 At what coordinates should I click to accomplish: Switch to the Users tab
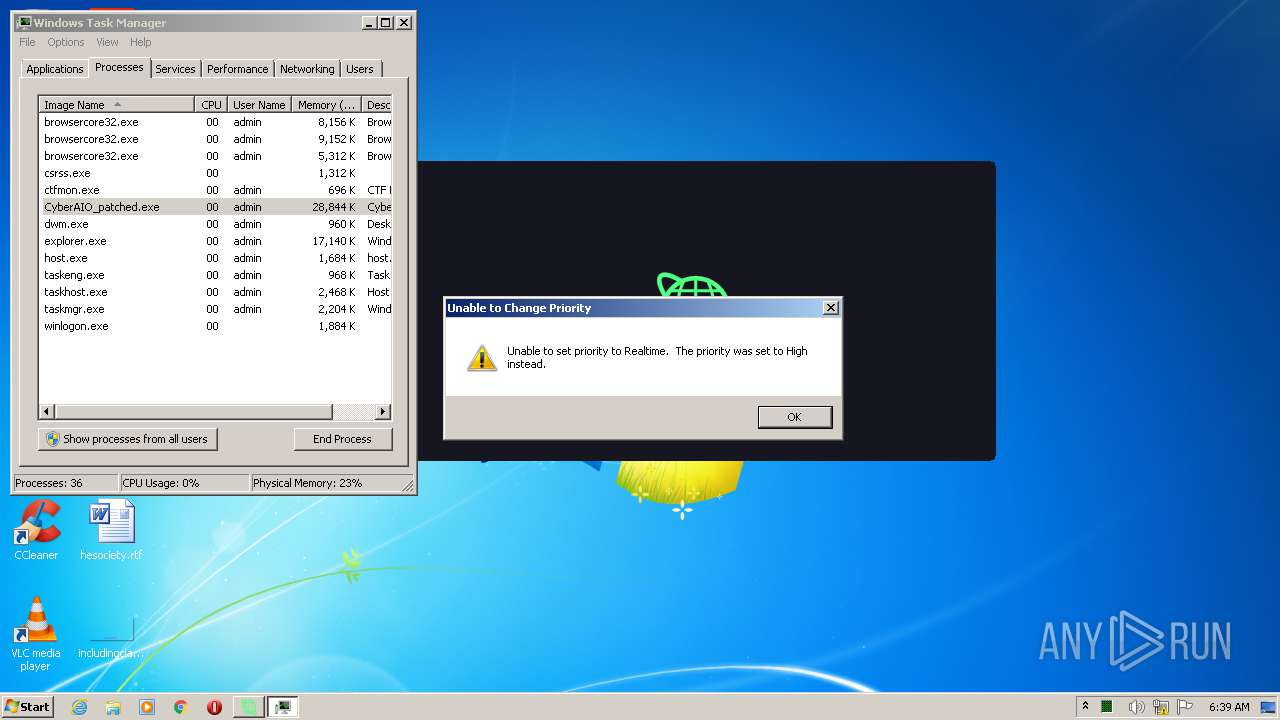click(x=360, y=69)
